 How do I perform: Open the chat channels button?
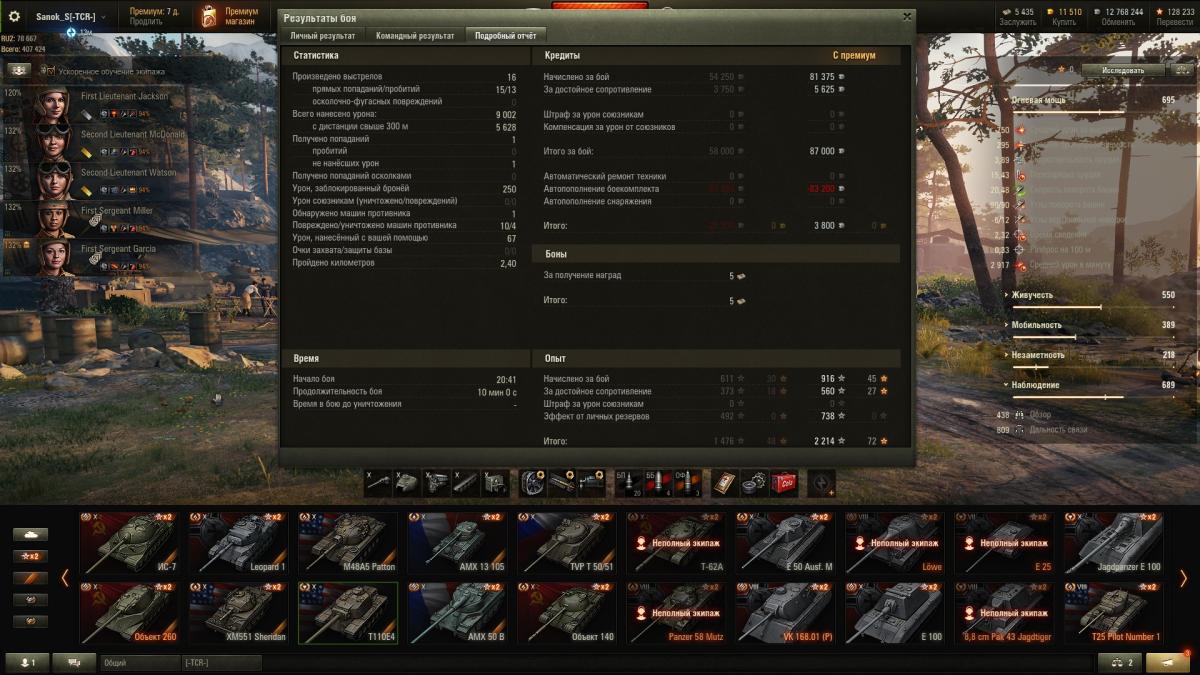[x=74, y=662]
